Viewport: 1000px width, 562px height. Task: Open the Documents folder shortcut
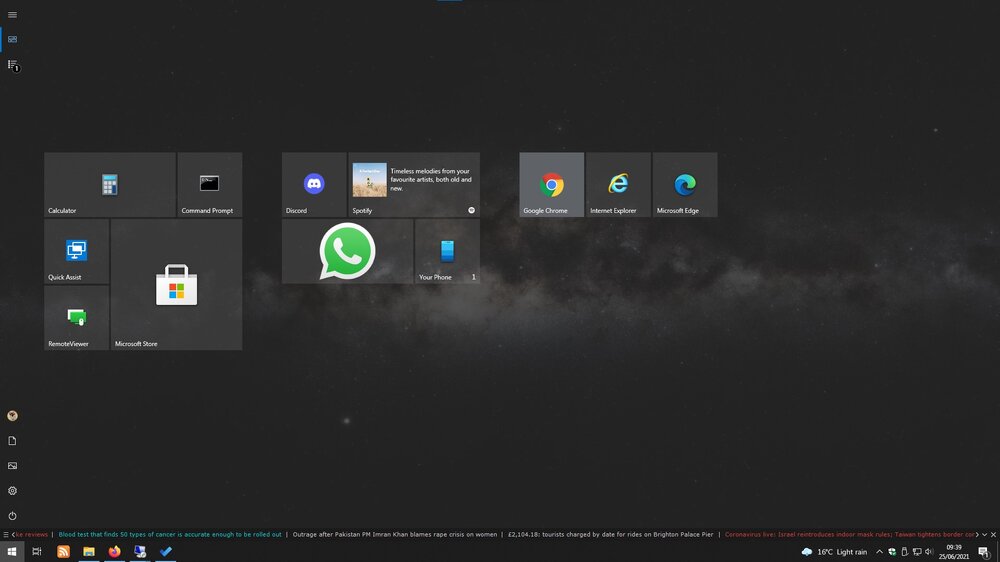tap(12, 441)
